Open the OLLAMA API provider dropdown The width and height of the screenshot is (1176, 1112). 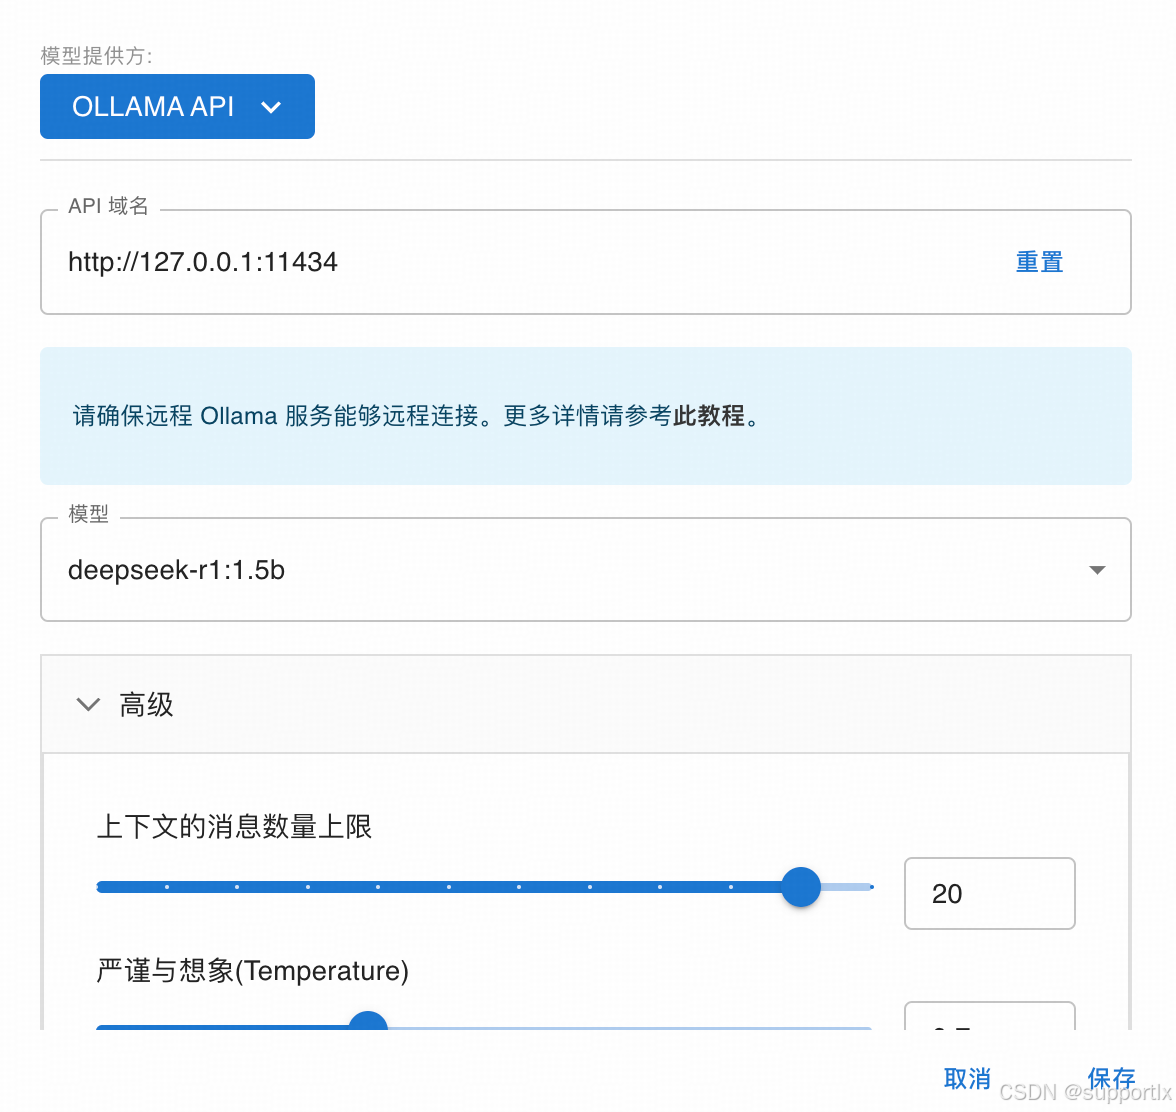coord(177,106)
